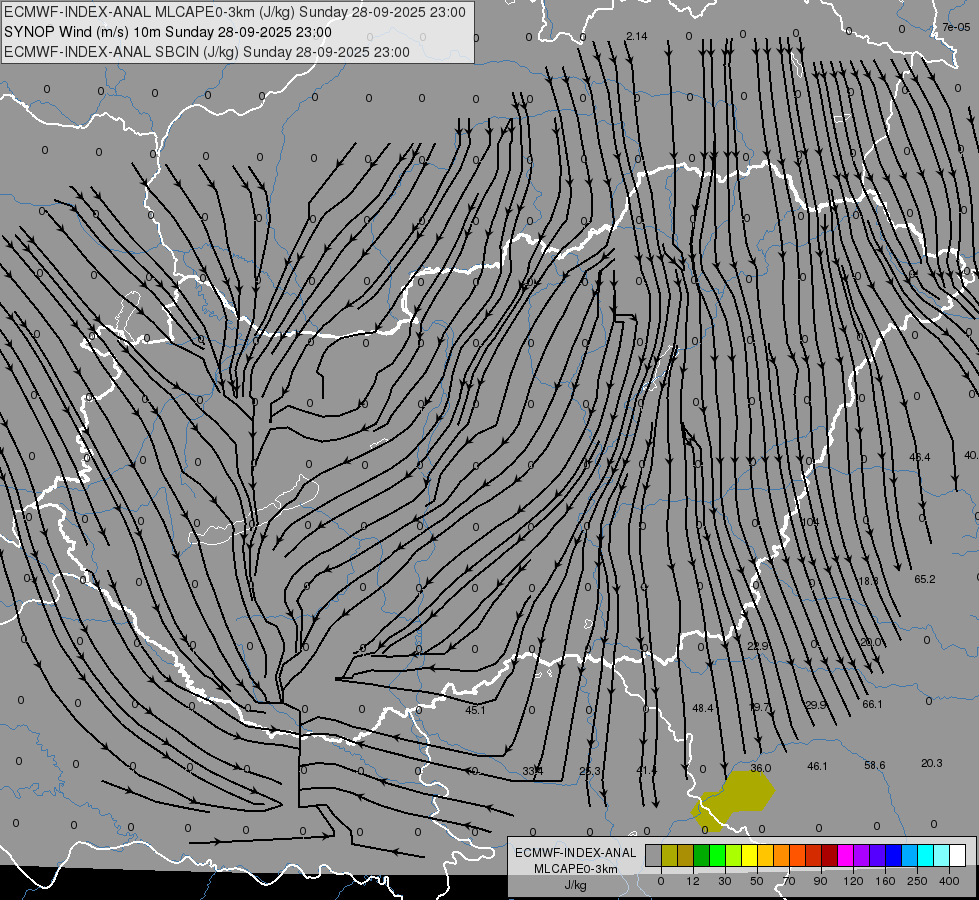This screenshot has width=979, height=900.
Task: Click the legend tick value 160
Action: (885, 881)
